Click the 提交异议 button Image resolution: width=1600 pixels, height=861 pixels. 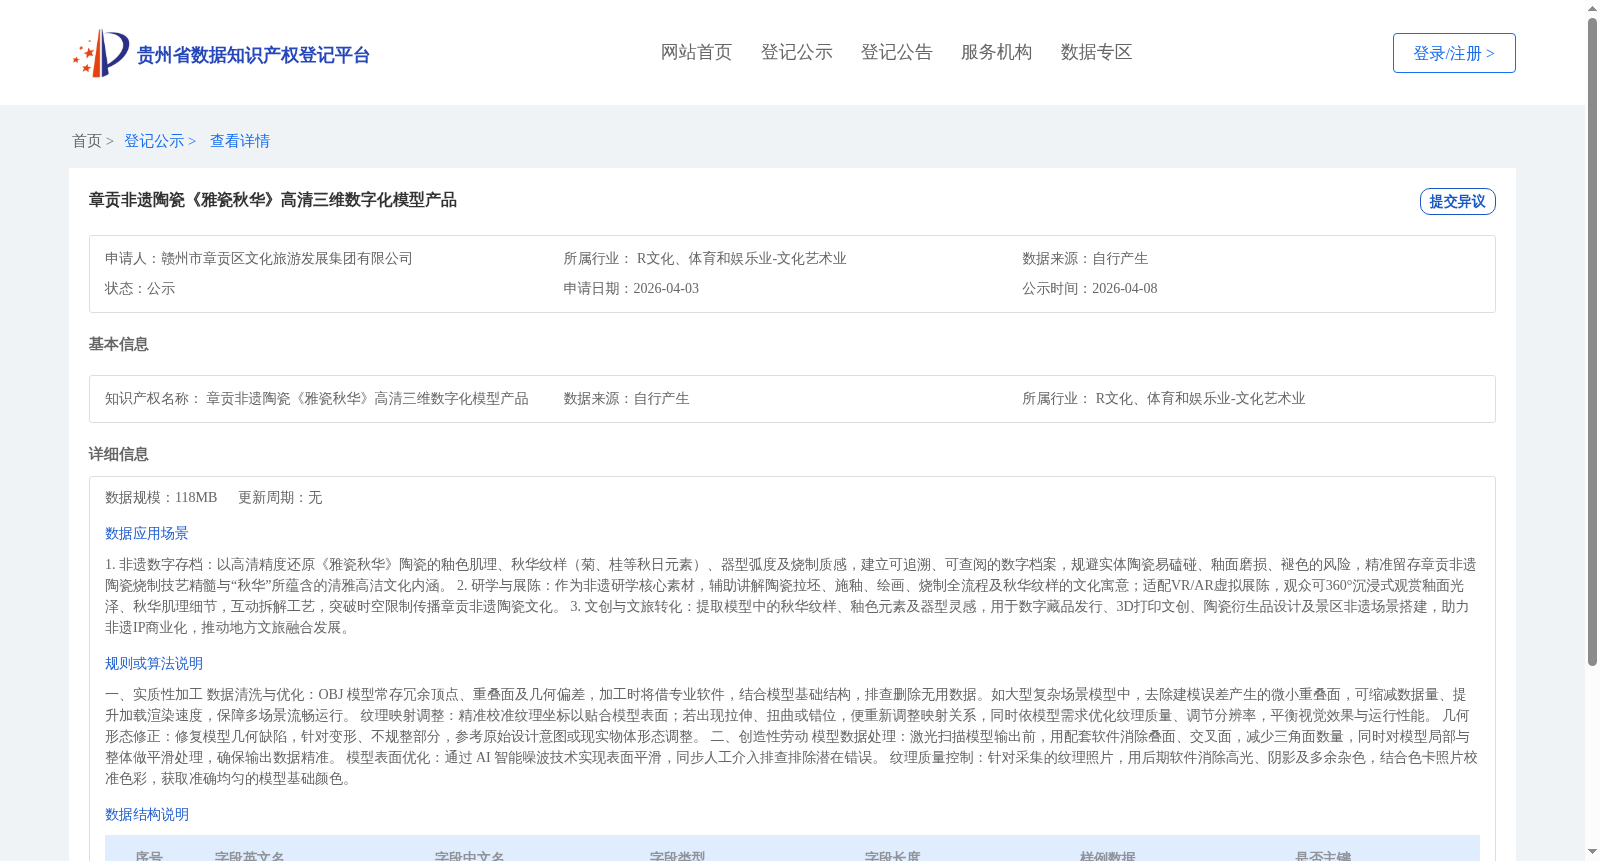1457,201
